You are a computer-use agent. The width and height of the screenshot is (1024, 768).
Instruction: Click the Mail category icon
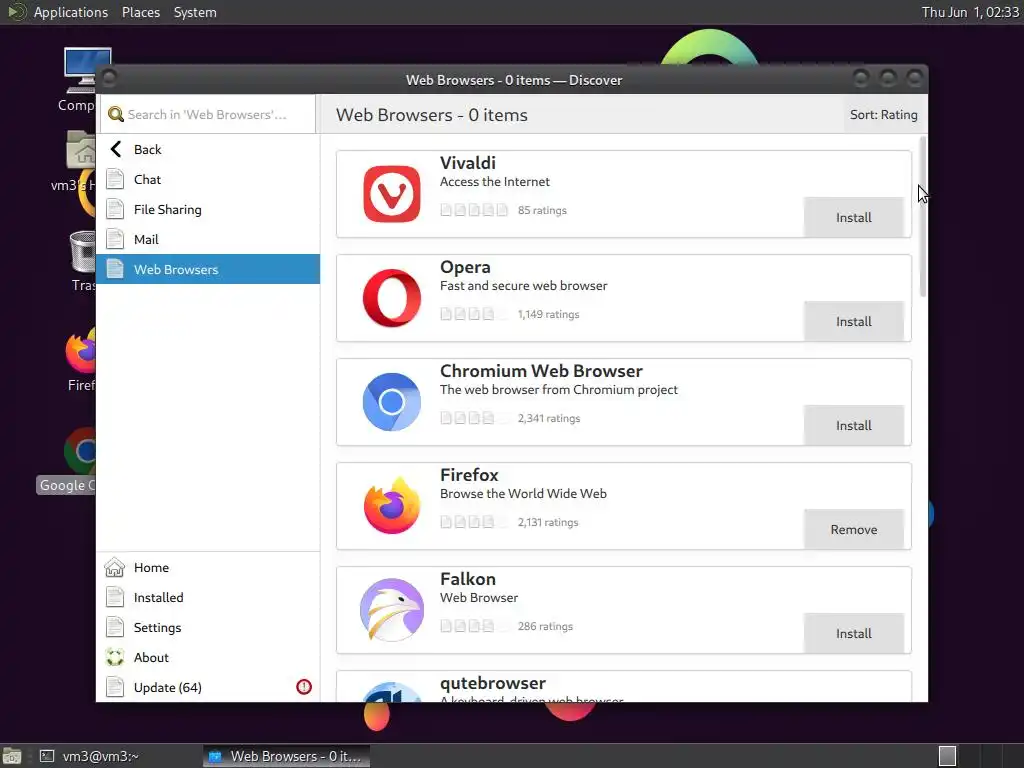(x=115, y=239)
